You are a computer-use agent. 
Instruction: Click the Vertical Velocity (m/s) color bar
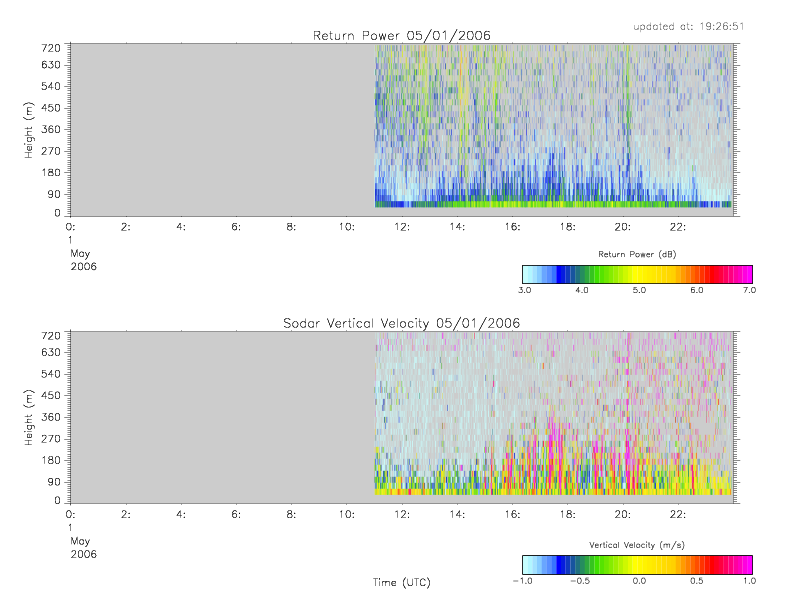pyautogui.click(x=637, y=565)
